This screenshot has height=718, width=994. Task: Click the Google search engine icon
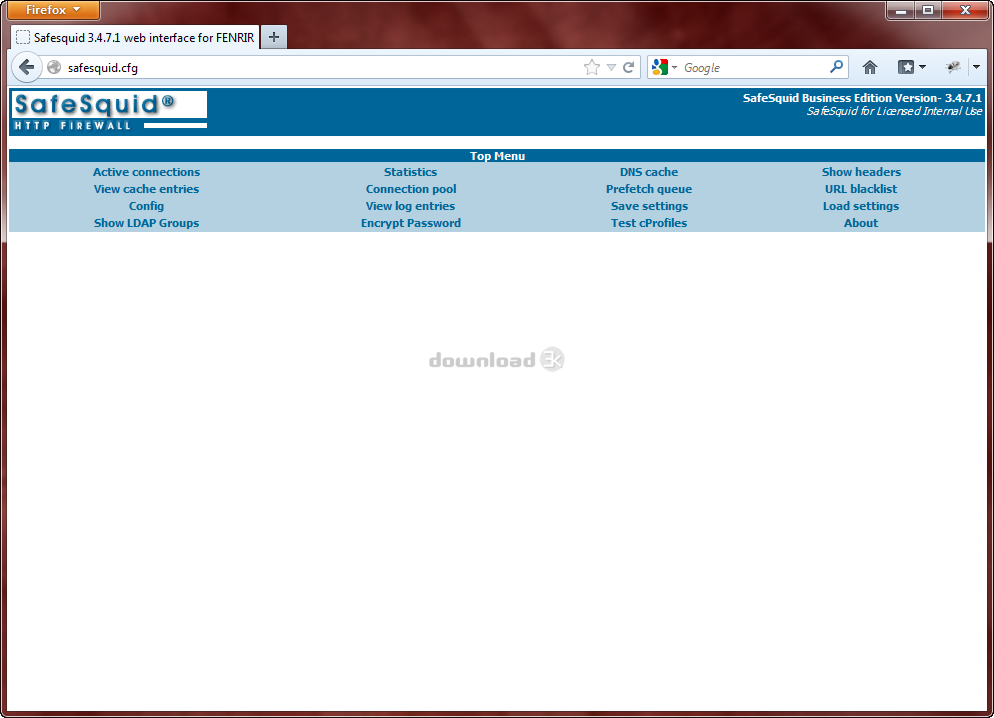[660, 67]
